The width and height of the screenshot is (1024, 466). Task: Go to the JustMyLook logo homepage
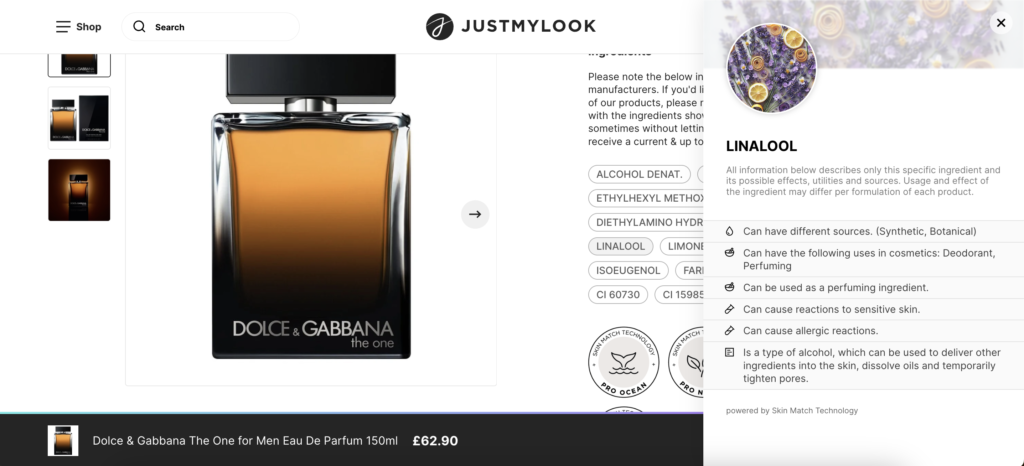click(x=511, y=27)
